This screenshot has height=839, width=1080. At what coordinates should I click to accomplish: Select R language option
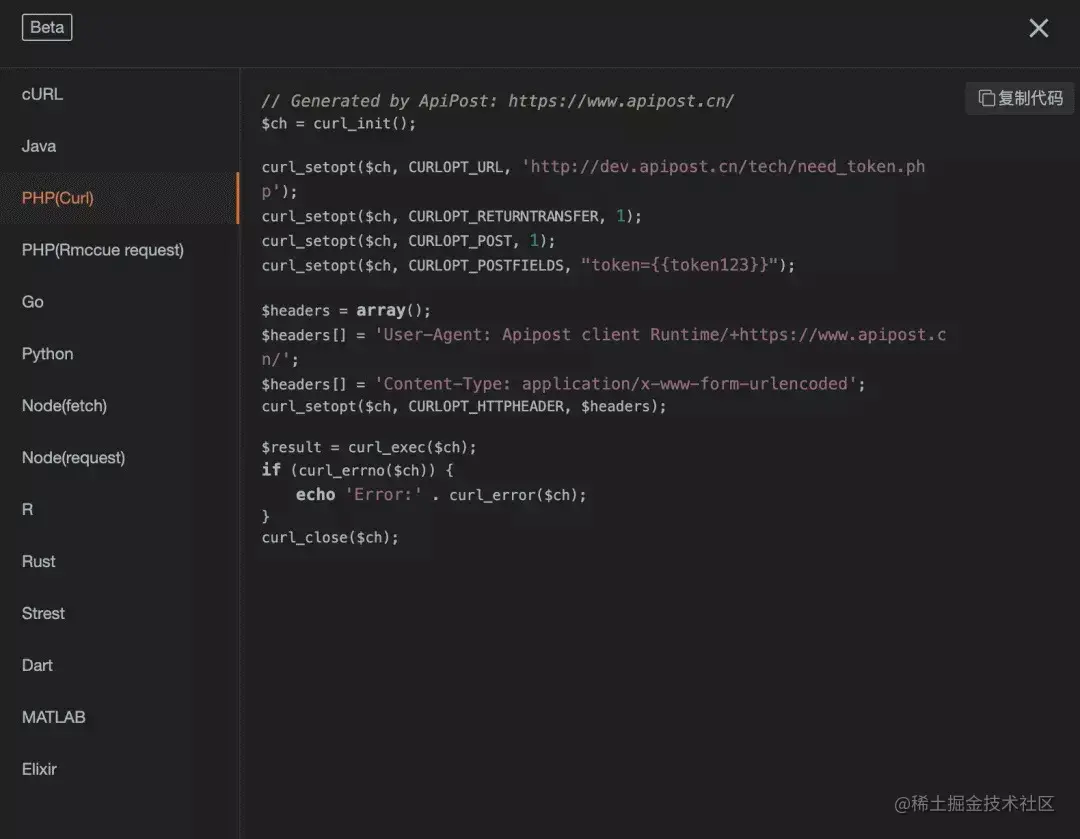click(120, 510)
